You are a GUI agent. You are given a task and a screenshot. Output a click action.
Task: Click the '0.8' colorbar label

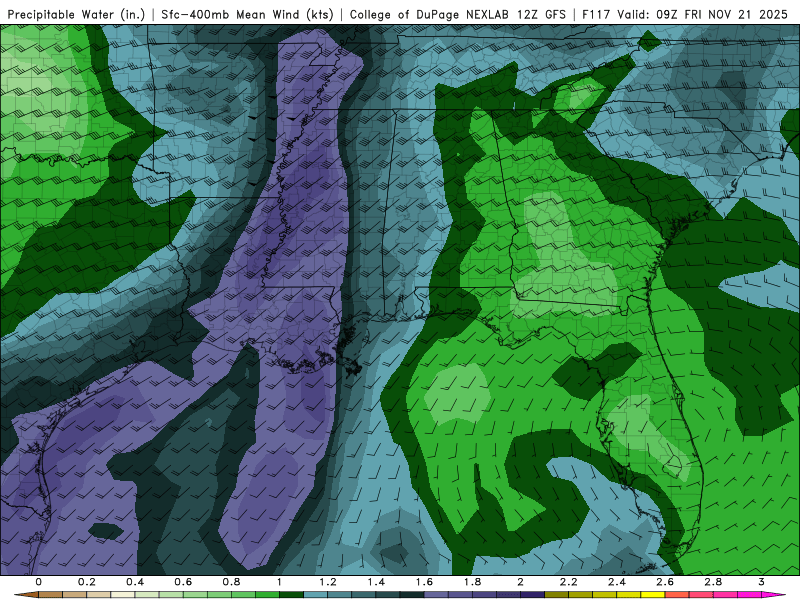tap(231, 582)
